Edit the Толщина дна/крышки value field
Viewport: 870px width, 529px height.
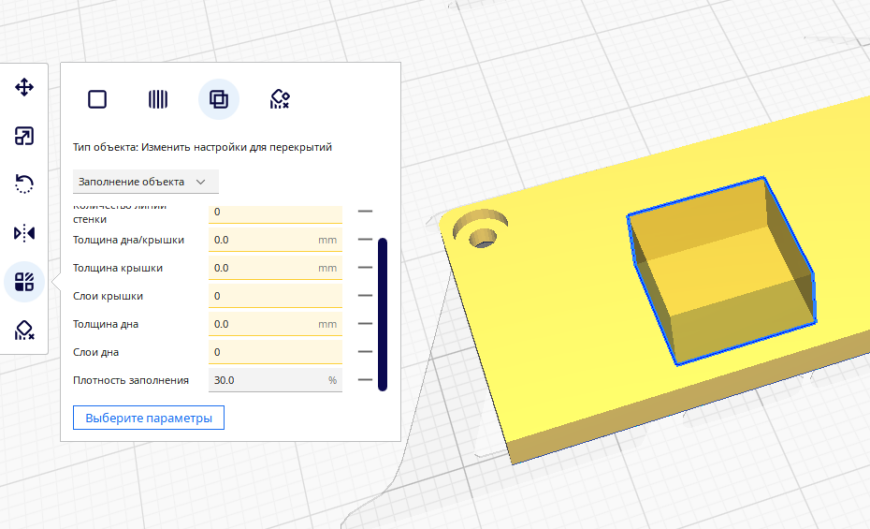tap(275, 240)
